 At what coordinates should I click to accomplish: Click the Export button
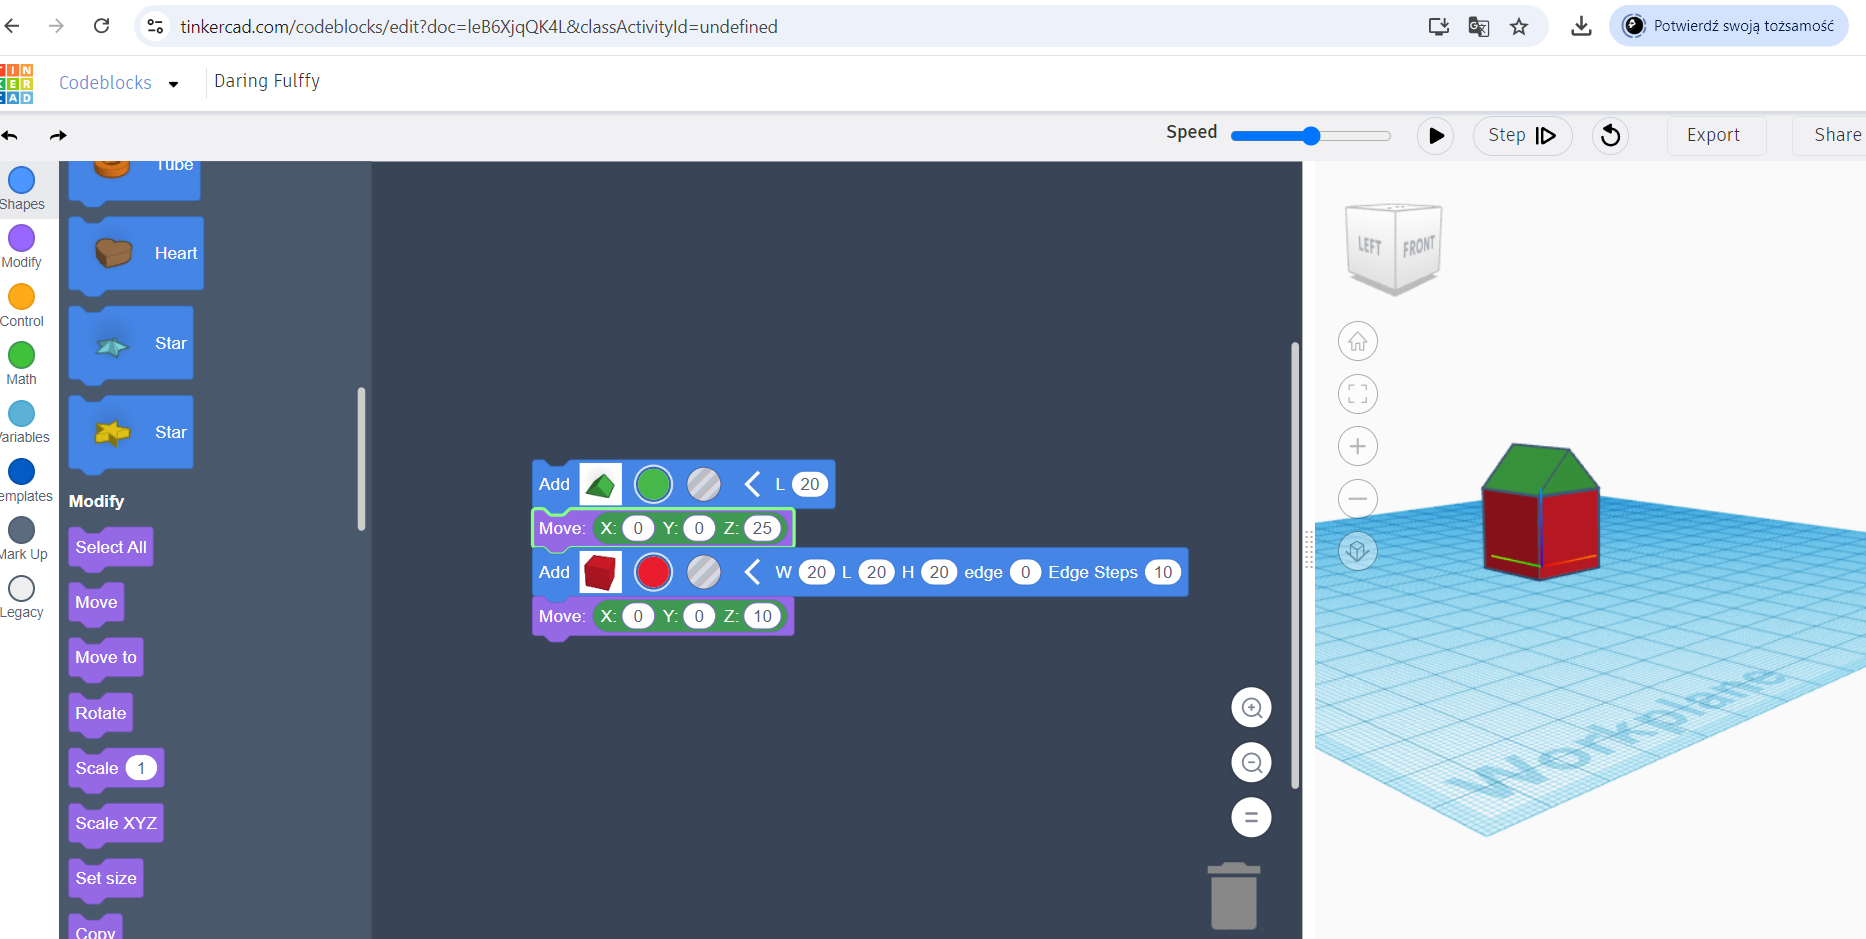click(1714, 136)
